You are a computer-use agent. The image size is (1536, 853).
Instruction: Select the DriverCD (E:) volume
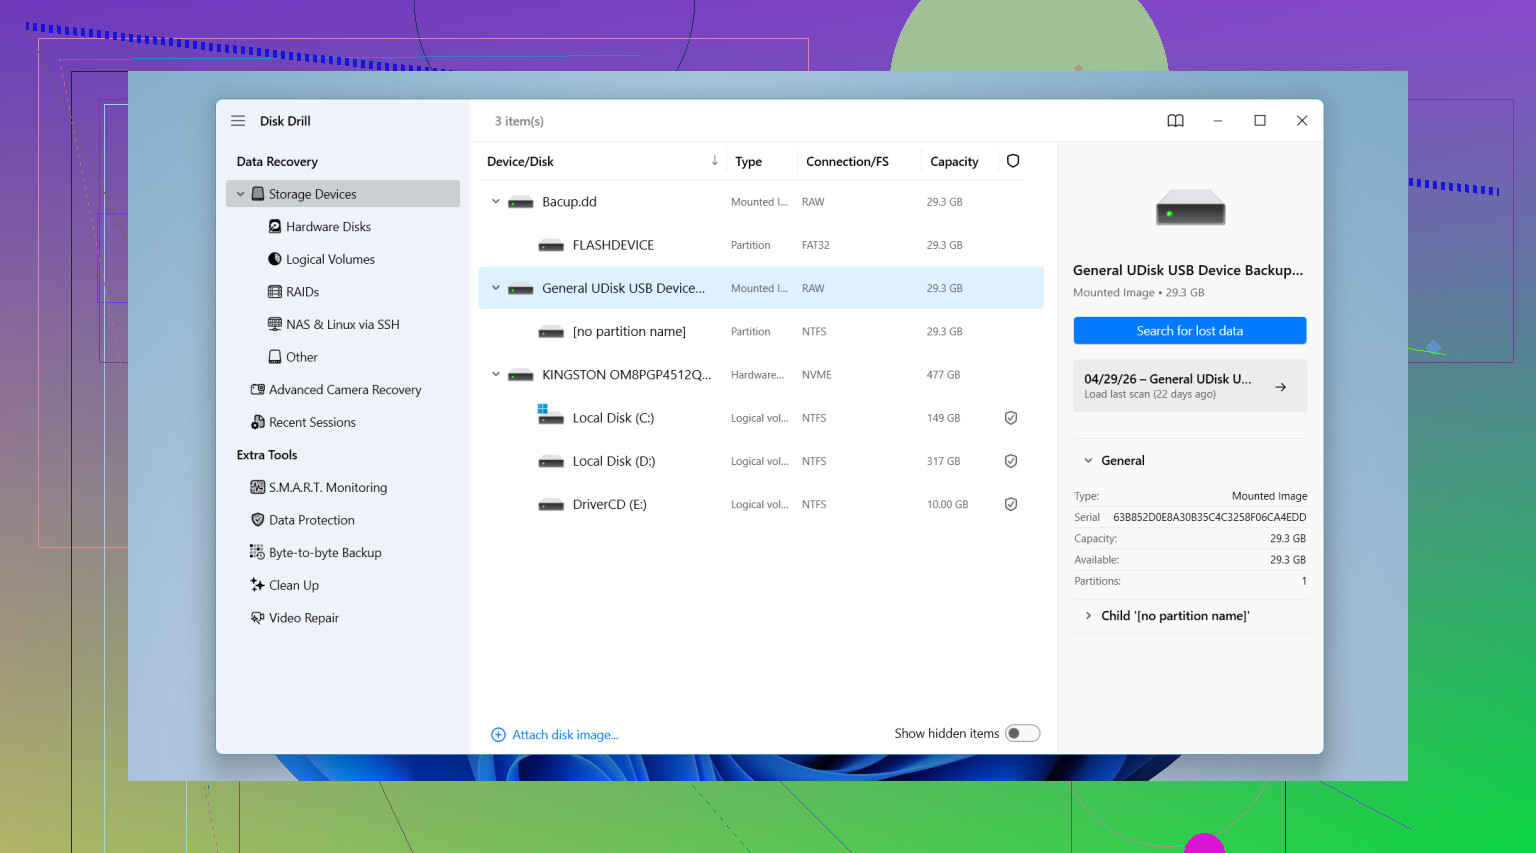coord(761,505)
